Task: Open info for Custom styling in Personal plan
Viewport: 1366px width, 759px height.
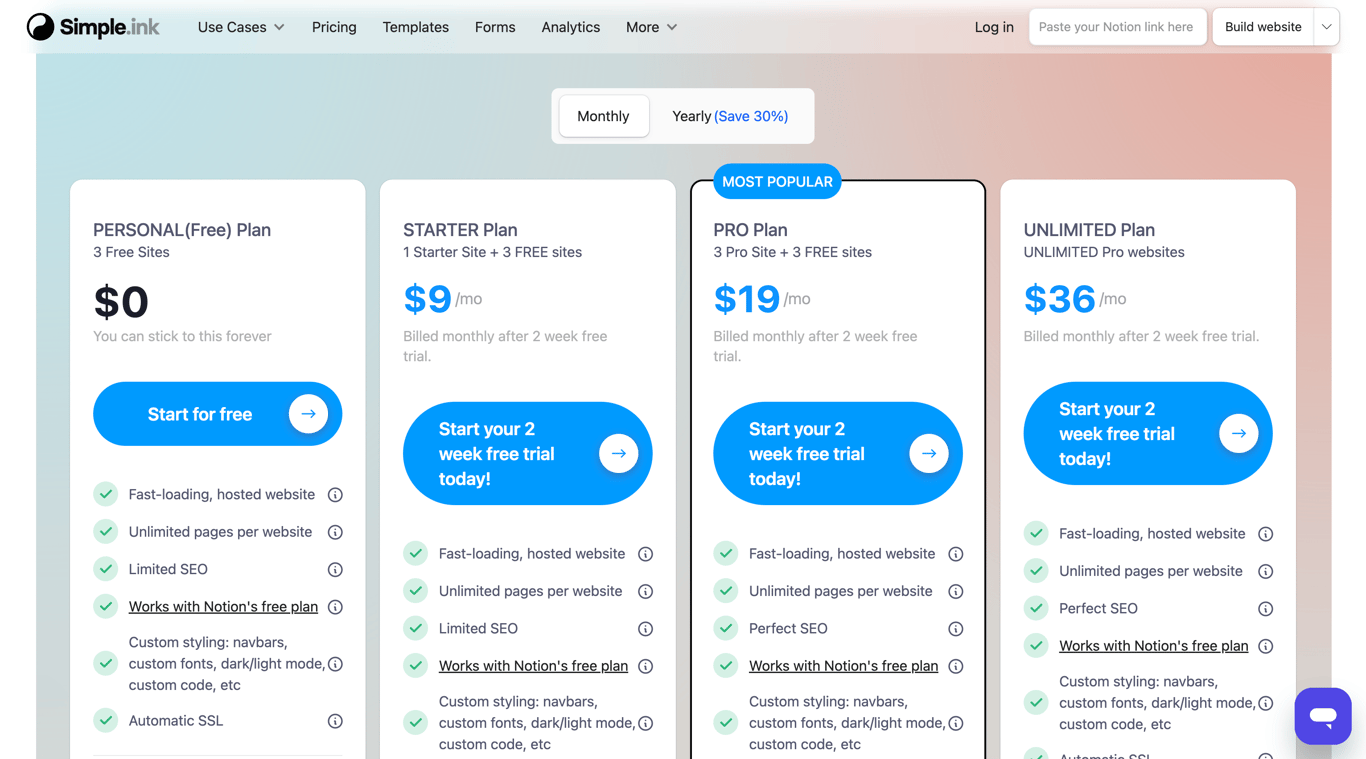Action: [336, 664]
